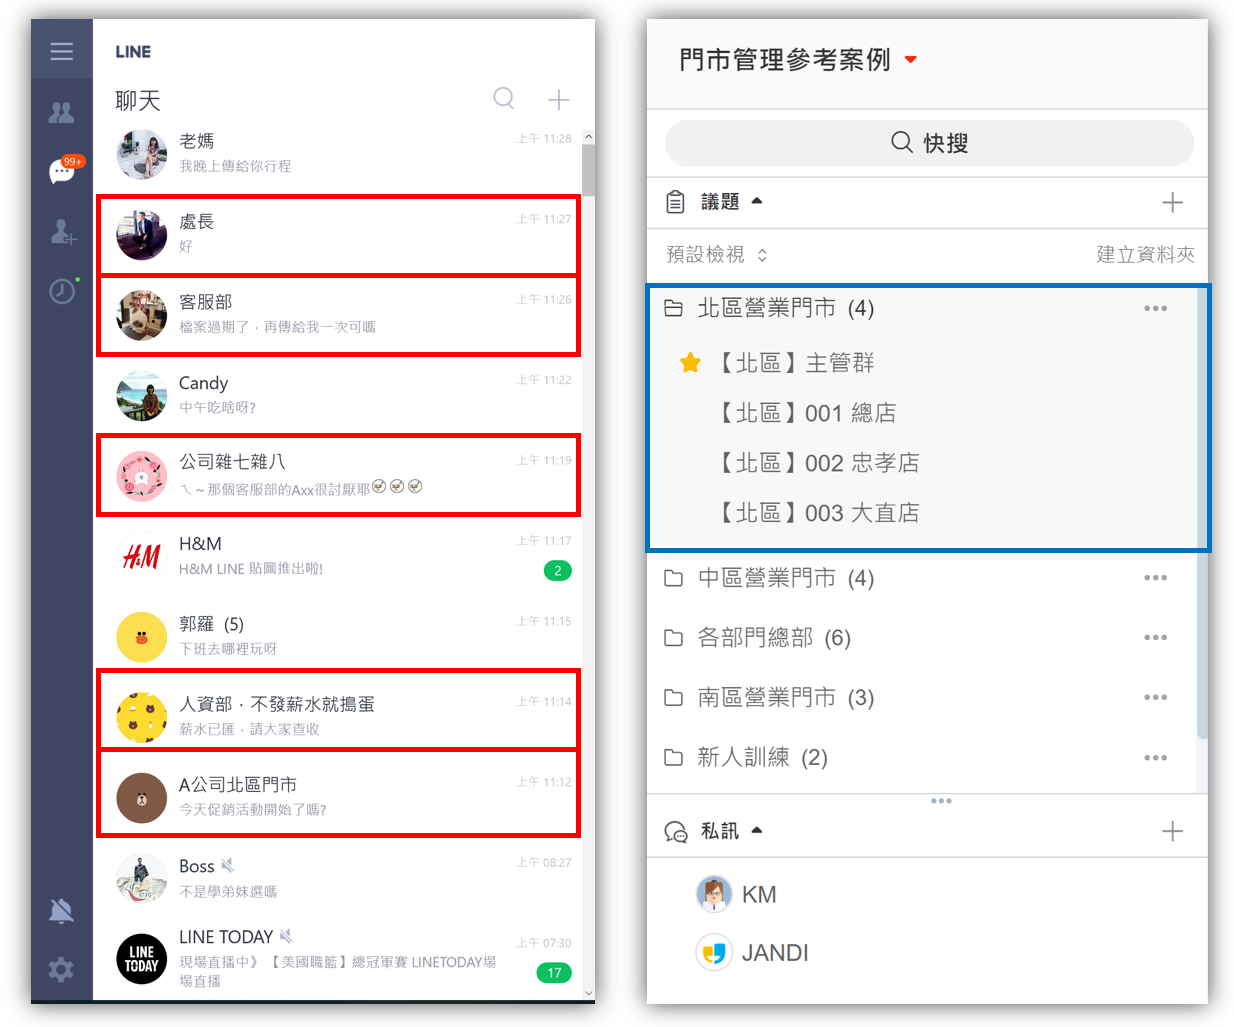Start a new chat with plus icon

tap(559, 99)
